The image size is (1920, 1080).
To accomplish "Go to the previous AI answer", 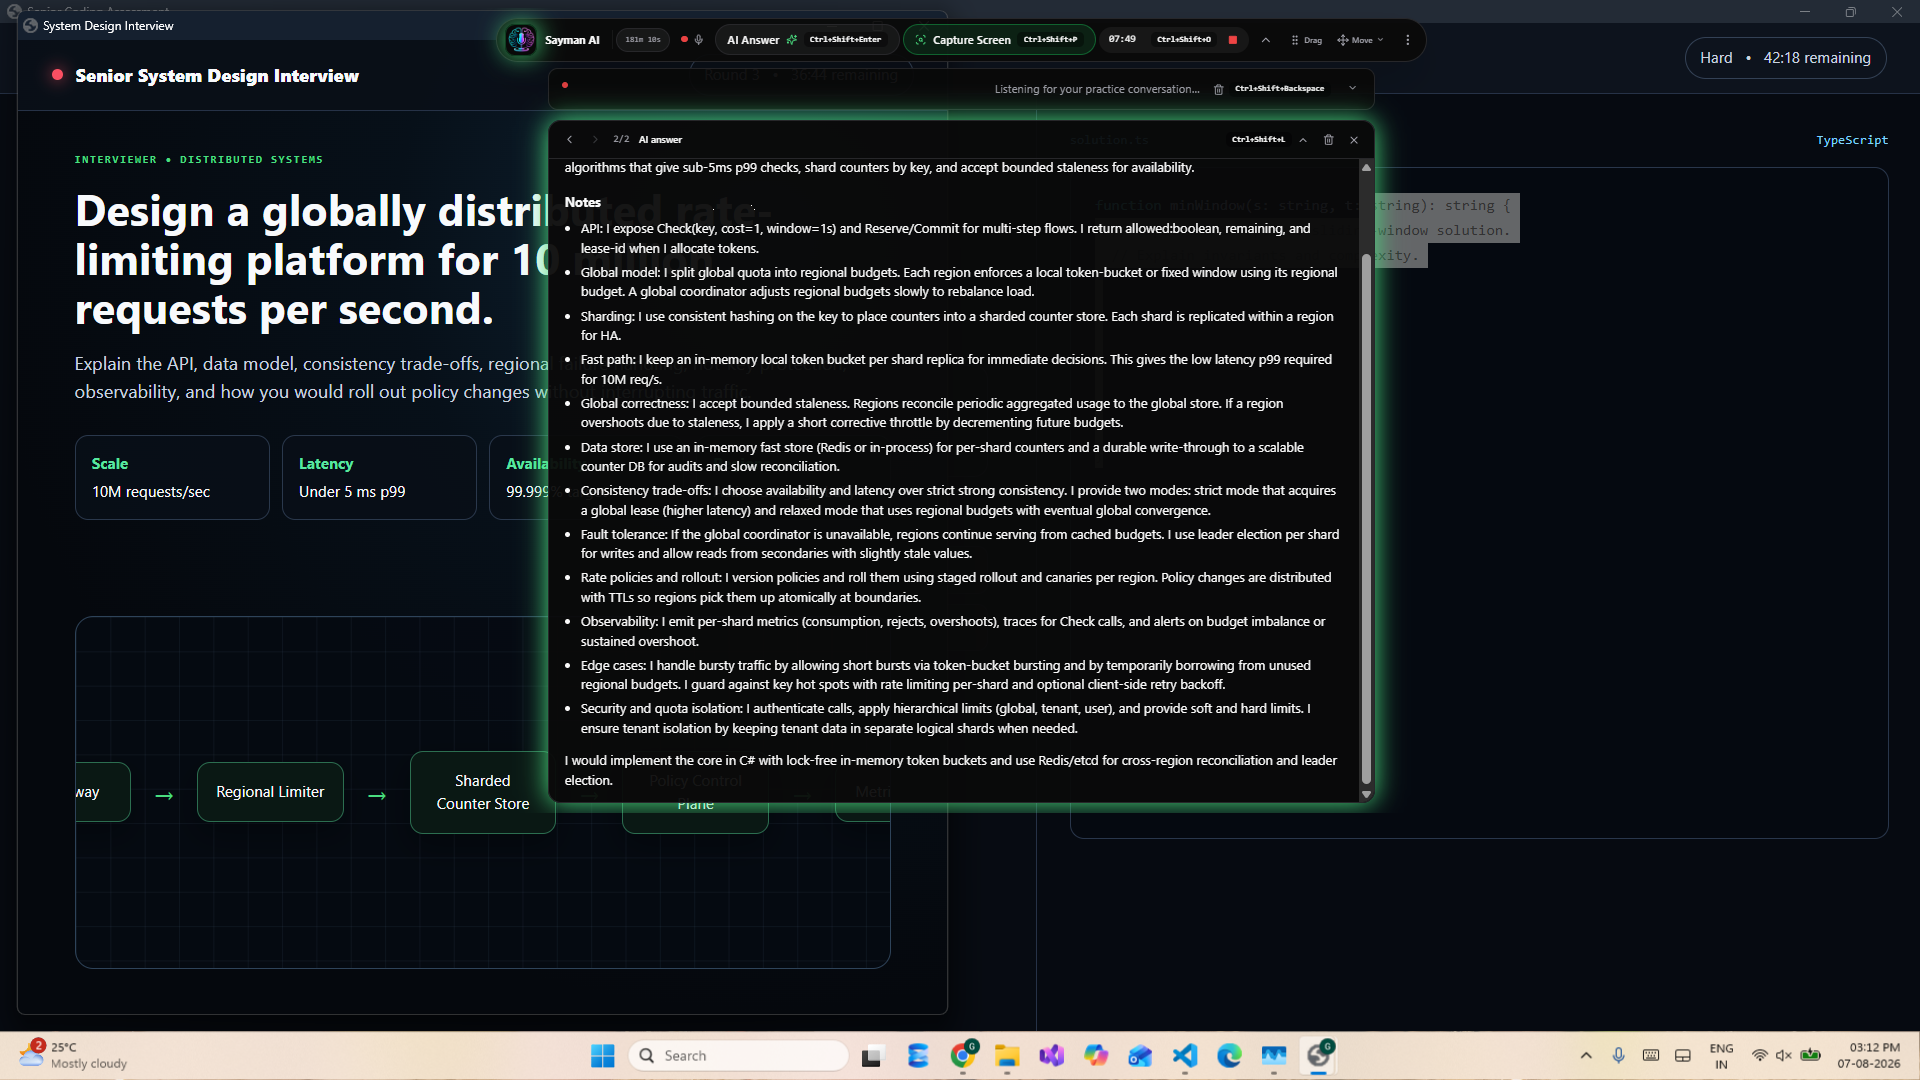I will coord(570,140).
